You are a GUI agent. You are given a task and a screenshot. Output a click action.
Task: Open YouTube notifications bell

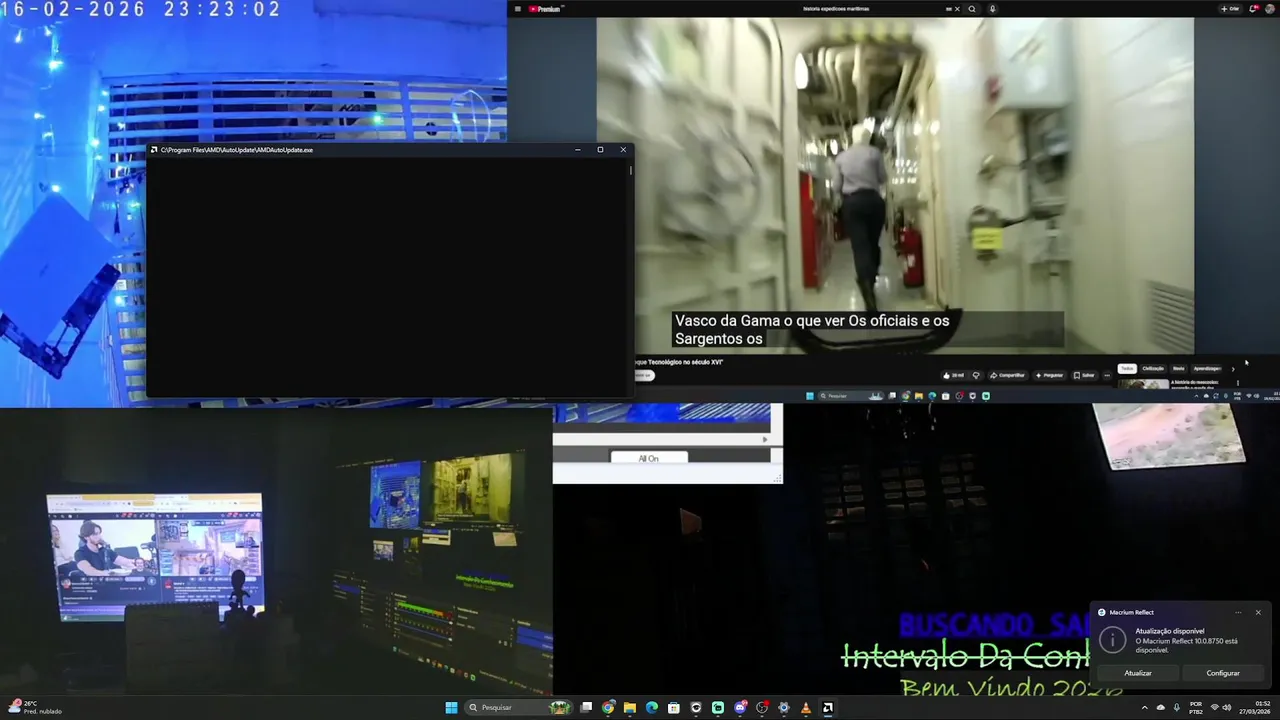click(x=1252, y=9)
